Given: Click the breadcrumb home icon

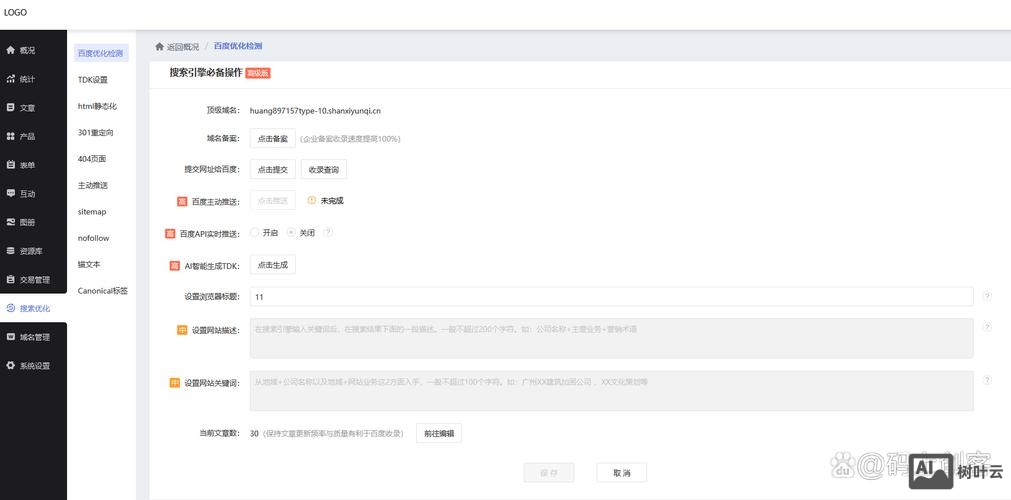Looking at the screenshot, I should pyautogui.click(x=159, y=46).
